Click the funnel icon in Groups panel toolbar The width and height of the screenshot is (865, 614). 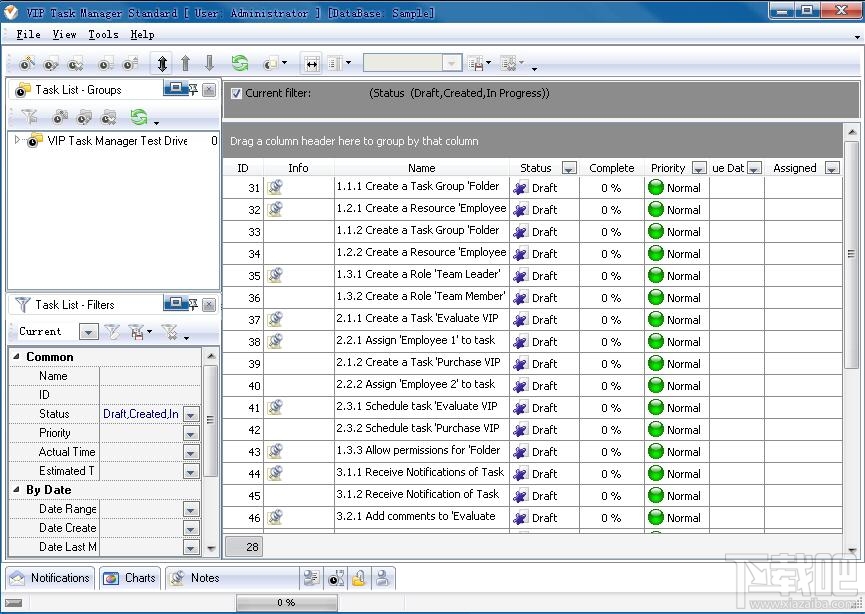[x=29, y=116]
